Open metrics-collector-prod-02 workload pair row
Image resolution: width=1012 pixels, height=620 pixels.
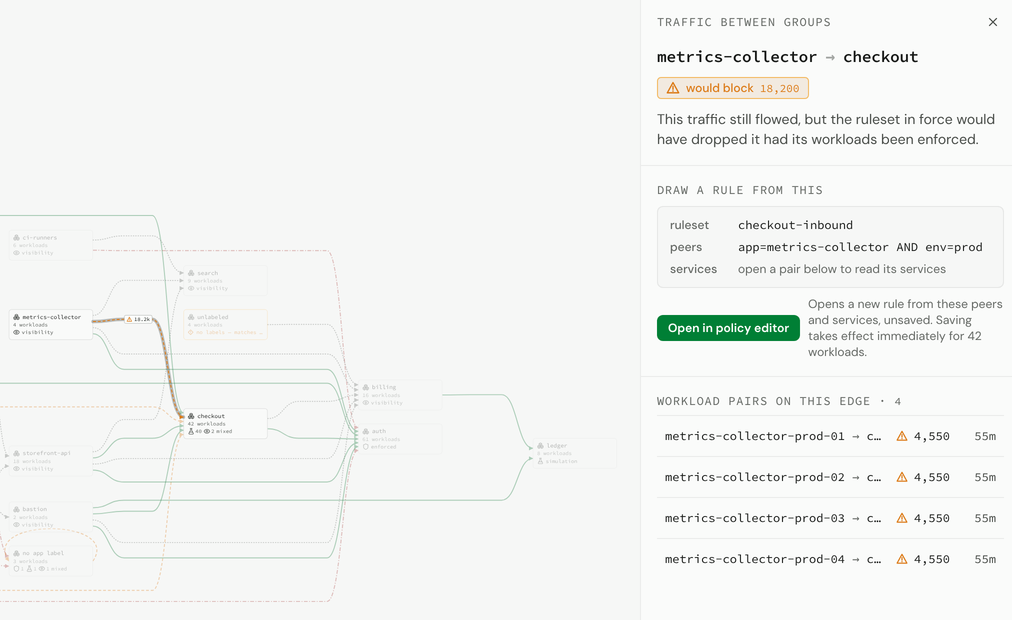830,477
